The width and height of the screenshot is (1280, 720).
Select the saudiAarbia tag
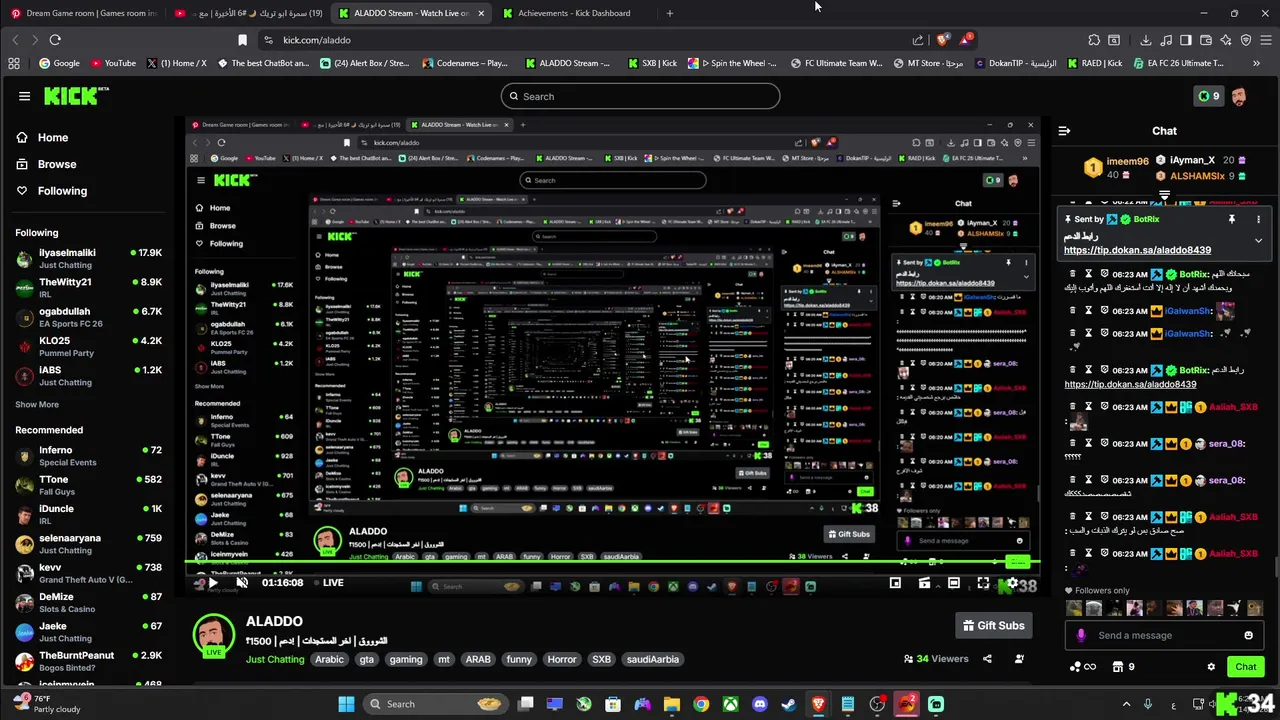click(x=652, y=659)
